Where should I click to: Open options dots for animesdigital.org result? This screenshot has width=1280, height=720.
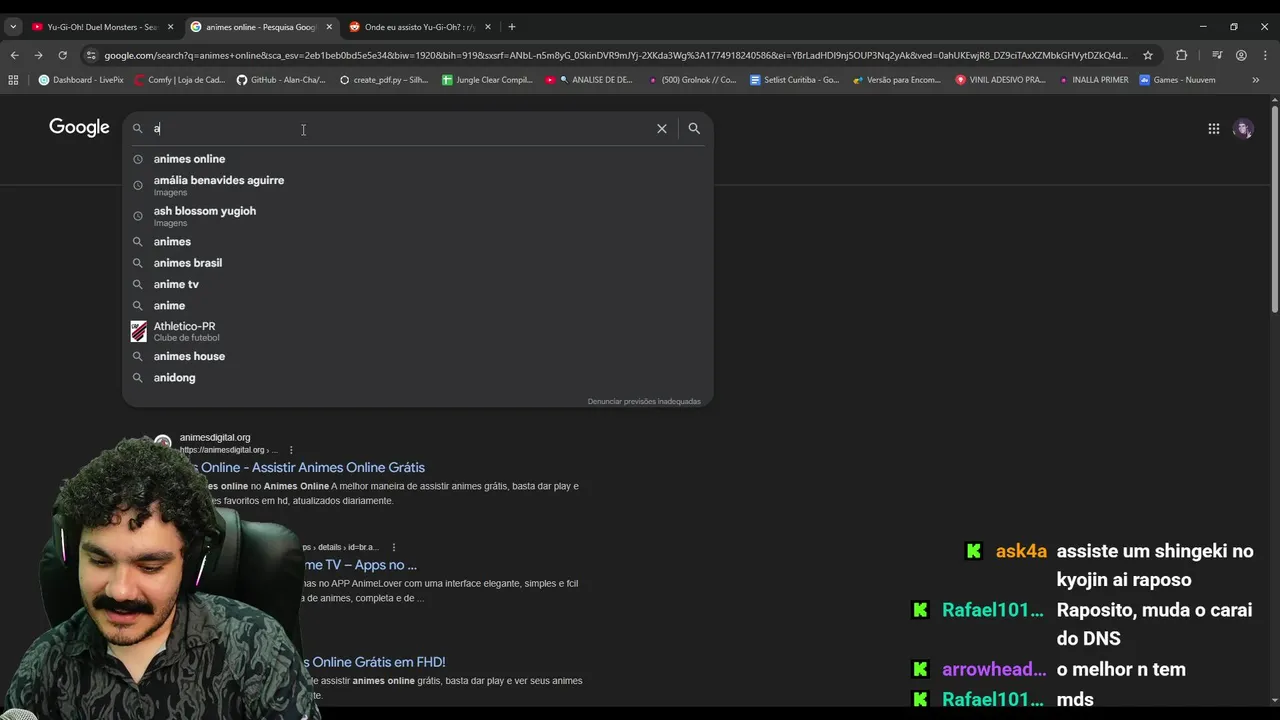(x=291, y=450)
